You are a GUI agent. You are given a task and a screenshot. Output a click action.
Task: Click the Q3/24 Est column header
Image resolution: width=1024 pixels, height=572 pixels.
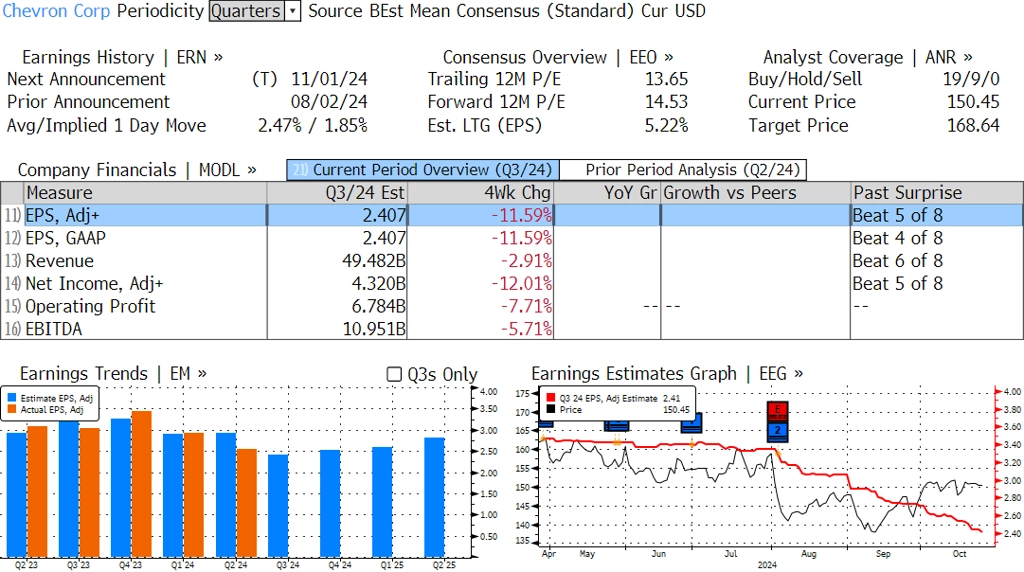[x=337, y=193]
